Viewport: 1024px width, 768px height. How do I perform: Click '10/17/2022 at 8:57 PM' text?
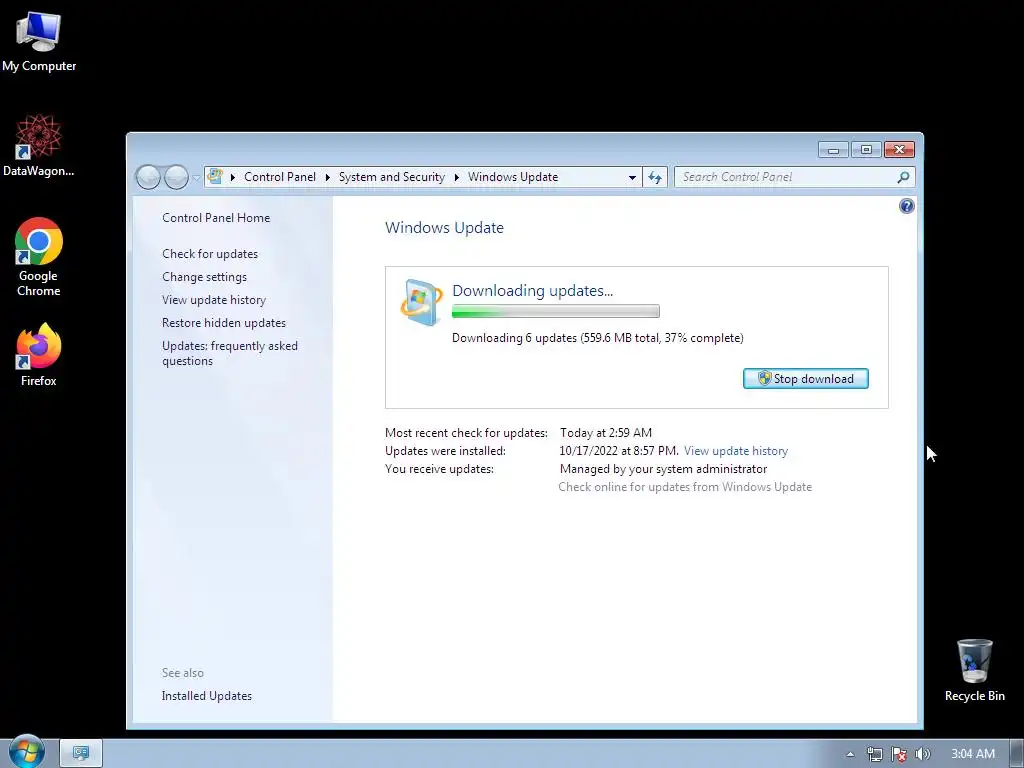[x=618, y=451]
